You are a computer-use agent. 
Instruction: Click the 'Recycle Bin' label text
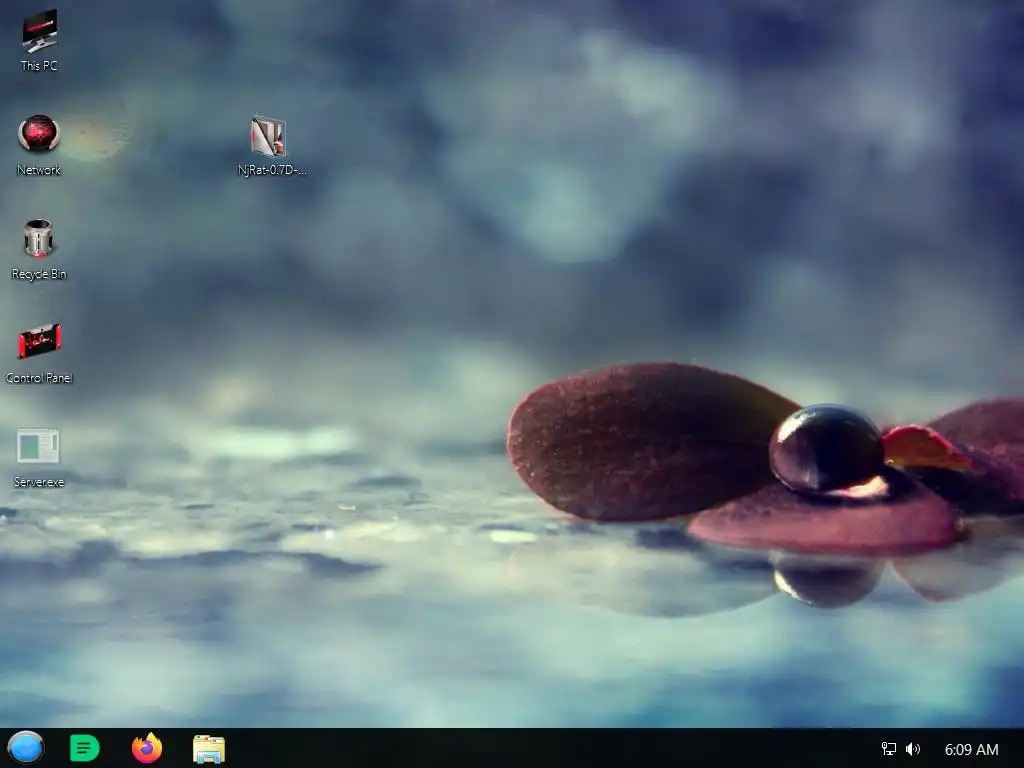point(39,274)
